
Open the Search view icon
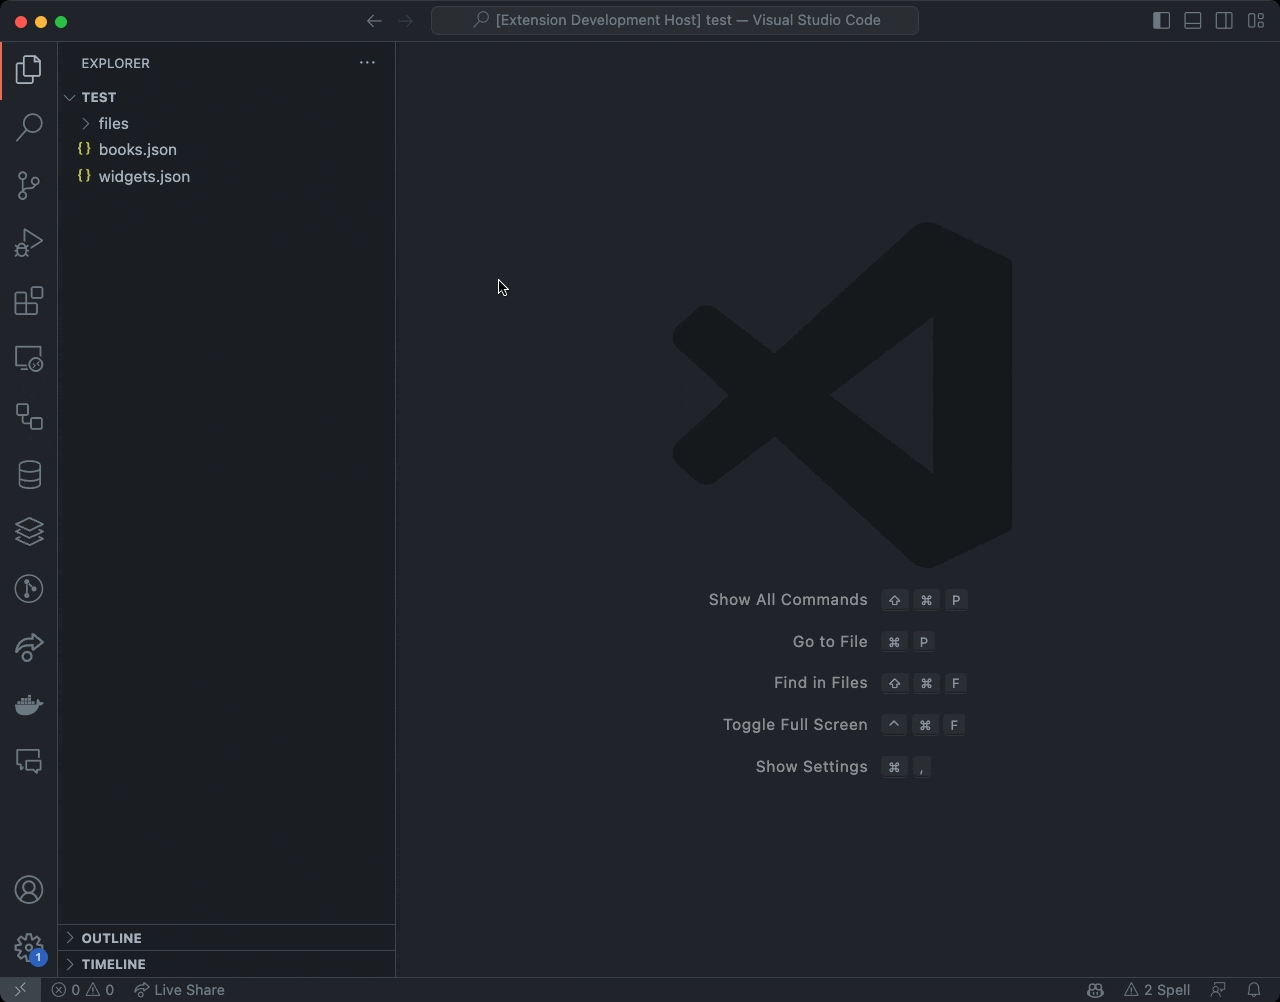[29, 127]
